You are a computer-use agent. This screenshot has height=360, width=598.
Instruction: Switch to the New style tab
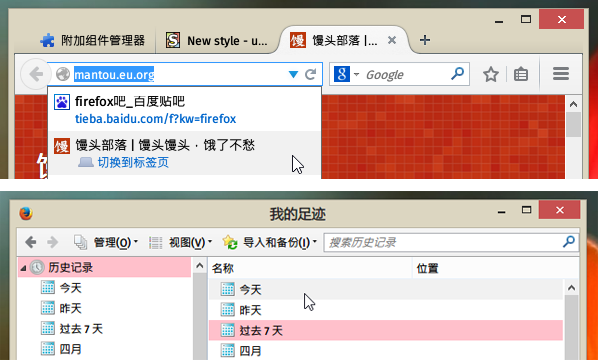[x=217, y=40]
